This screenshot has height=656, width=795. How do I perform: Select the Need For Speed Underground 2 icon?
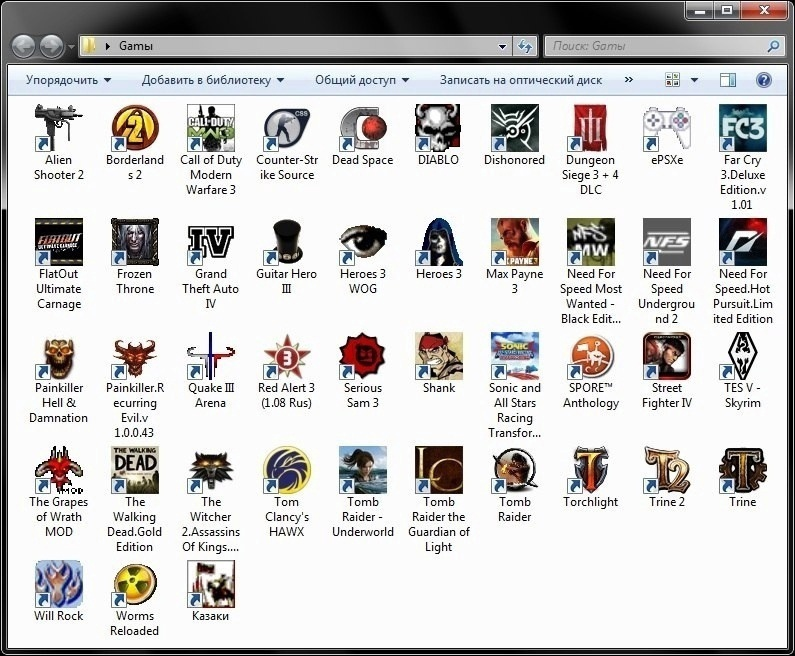(667, 242)
